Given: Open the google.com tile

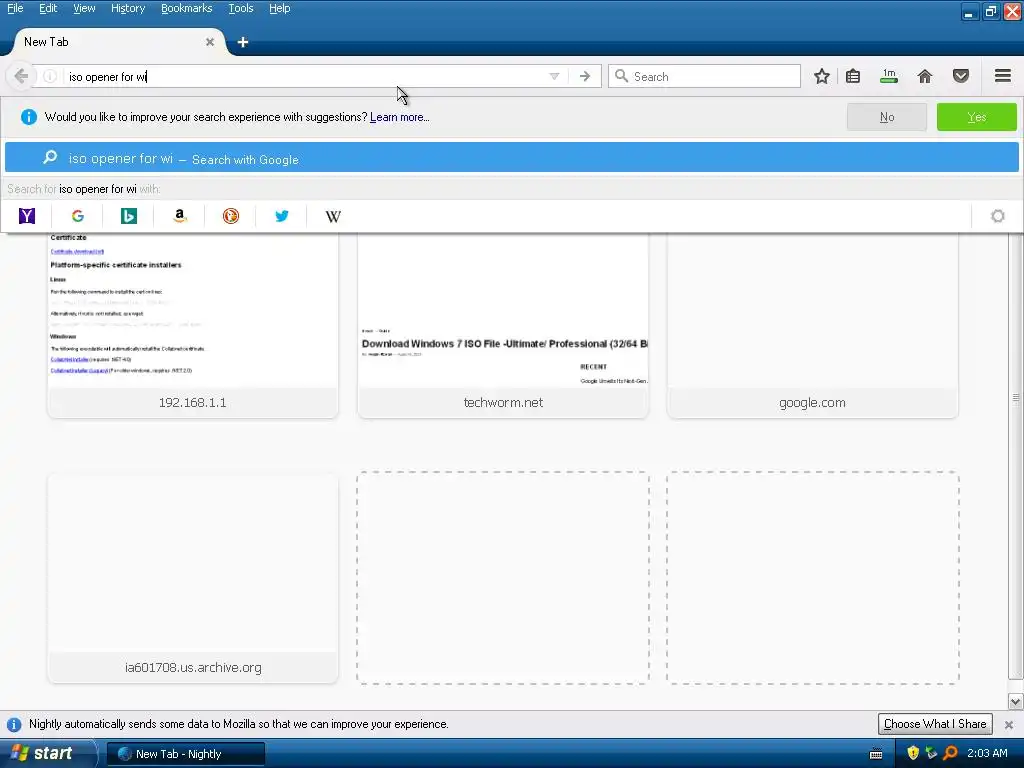Looking at the screenshot, I should pos(812,325).
